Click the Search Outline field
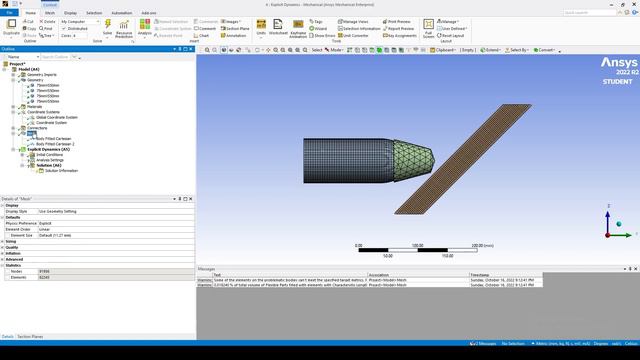640x360 pixels. [56, 57]
